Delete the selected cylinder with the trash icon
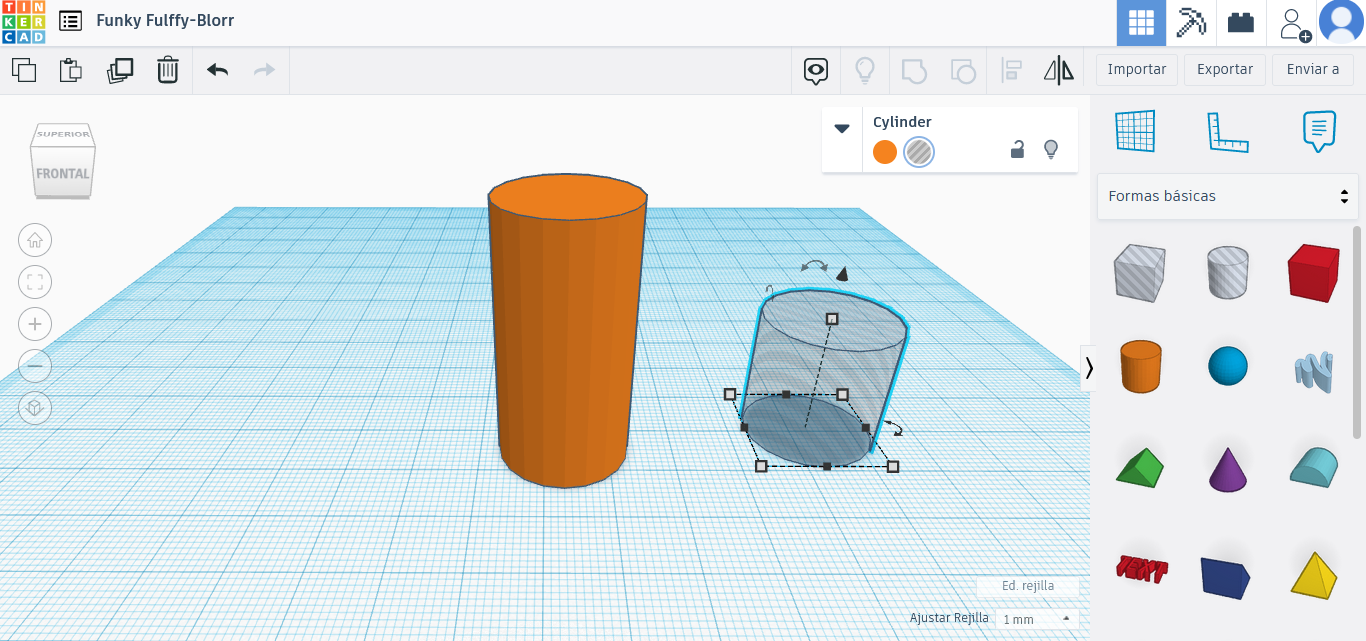This screenshot has width=1366, height=641. [168, 70]
